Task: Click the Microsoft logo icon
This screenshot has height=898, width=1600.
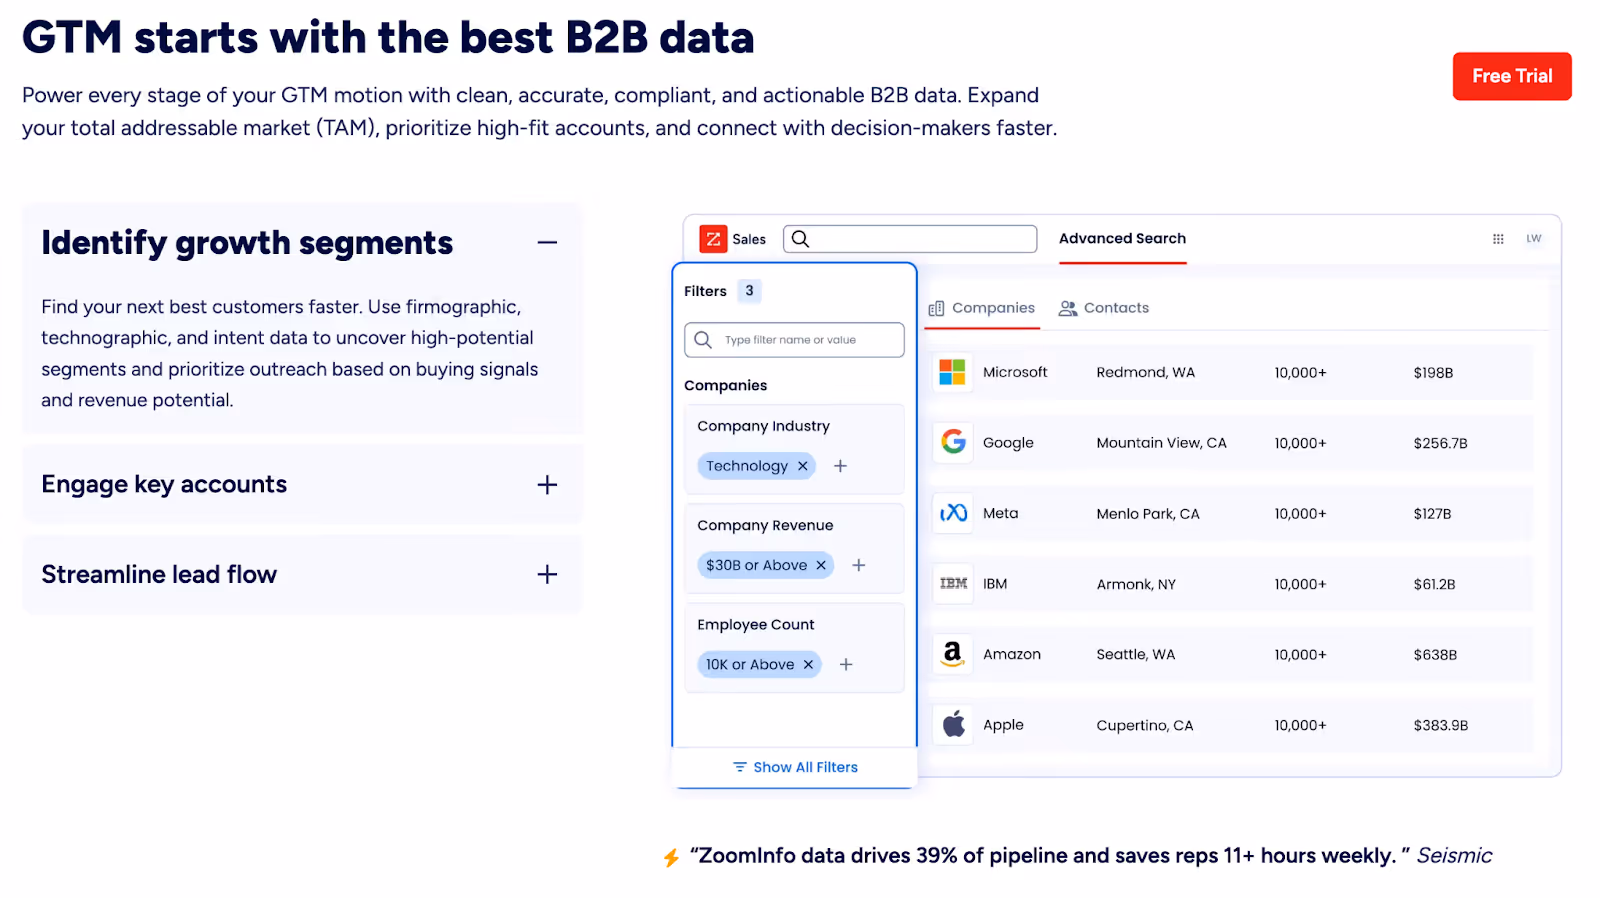Action: click(x=952, y=372)
